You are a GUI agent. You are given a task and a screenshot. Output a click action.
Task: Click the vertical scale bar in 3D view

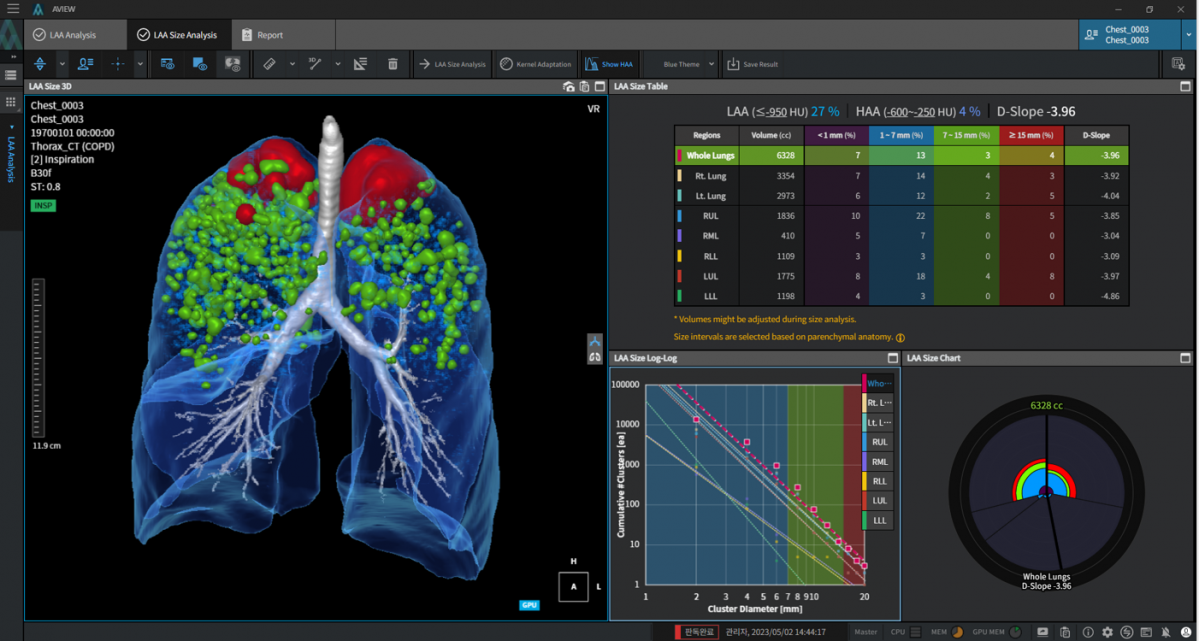pyautogui.click(x=39, y=357)
